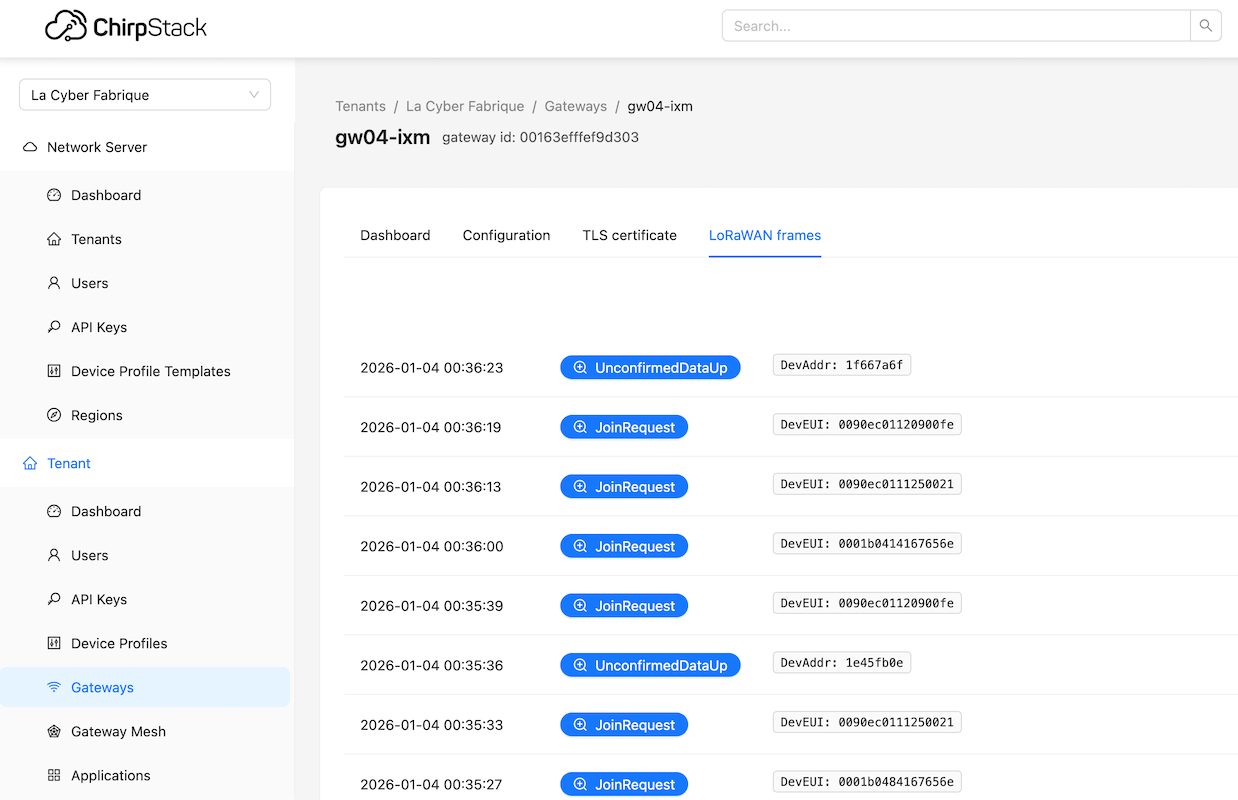The height and width of the screenshot is (800, 1238).
Task: Click the search magnifier button
Action: click(x=1205, y=25)
